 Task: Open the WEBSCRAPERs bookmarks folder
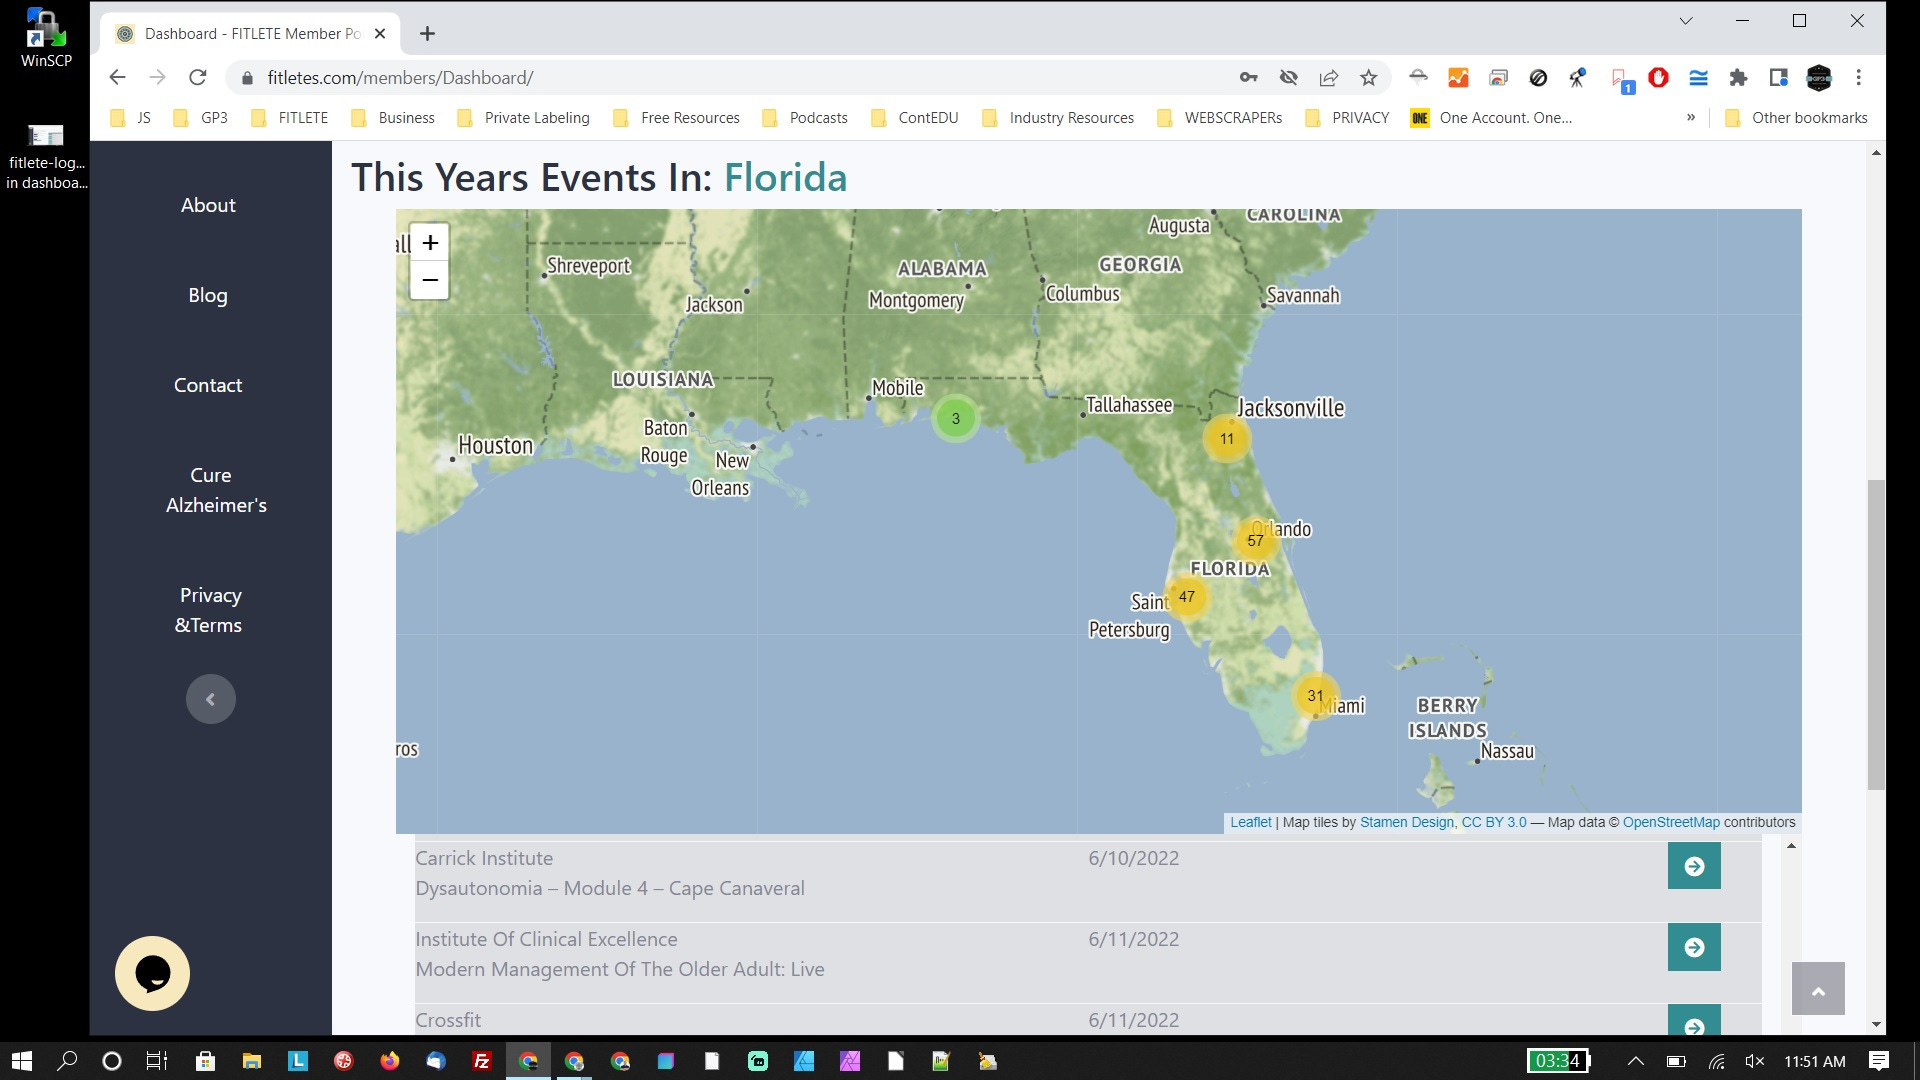tap(1219, 118)
